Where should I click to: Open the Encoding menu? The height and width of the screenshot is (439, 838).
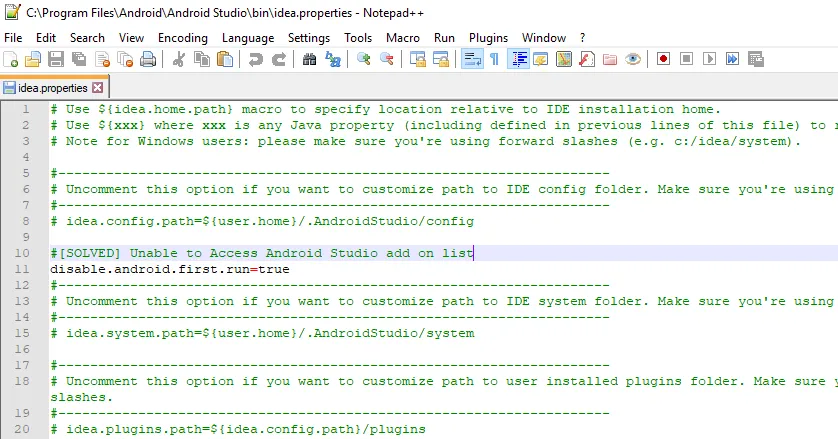coord(183,38)
